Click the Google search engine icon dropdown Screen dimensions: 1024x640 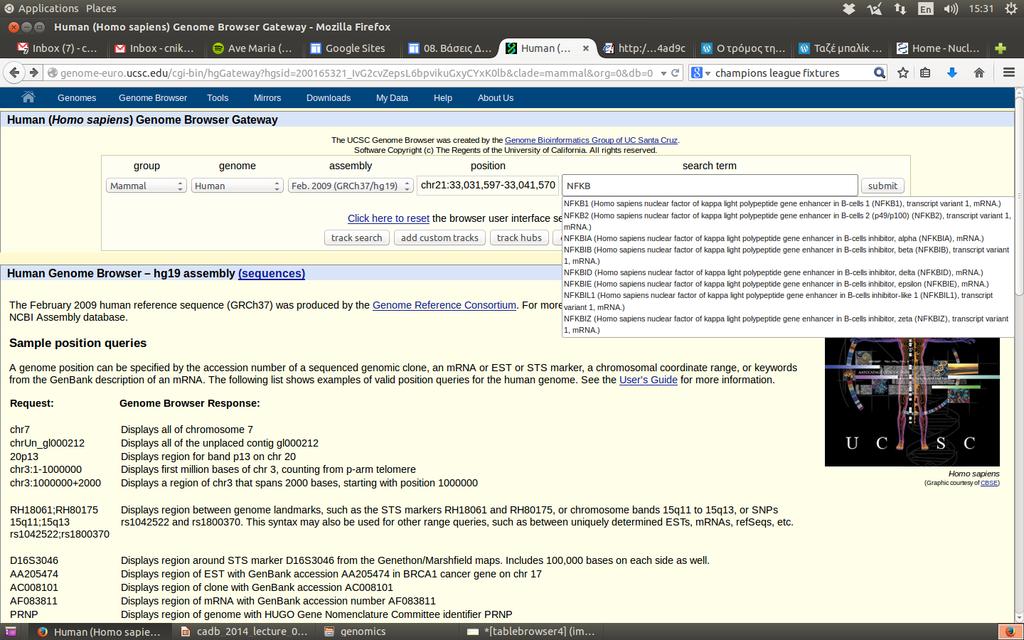[x=700, y=73]
